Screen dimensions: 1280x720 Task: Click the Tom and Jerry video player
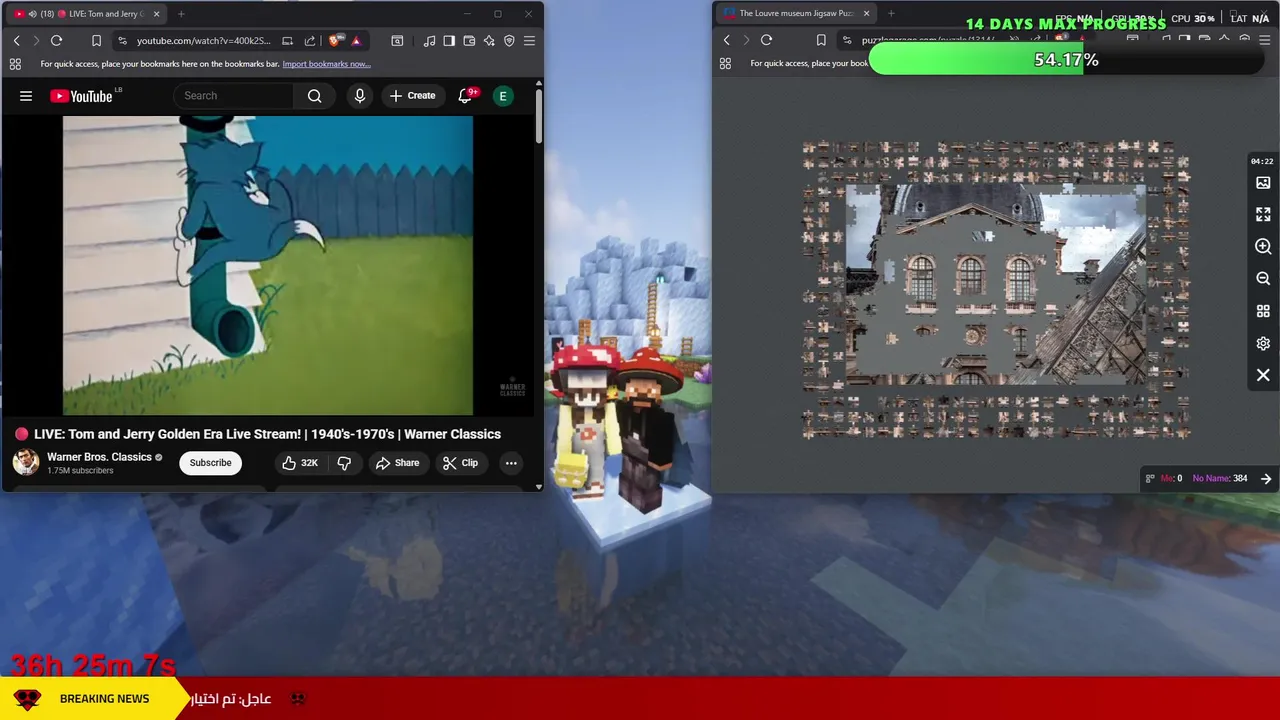point(268,265)
